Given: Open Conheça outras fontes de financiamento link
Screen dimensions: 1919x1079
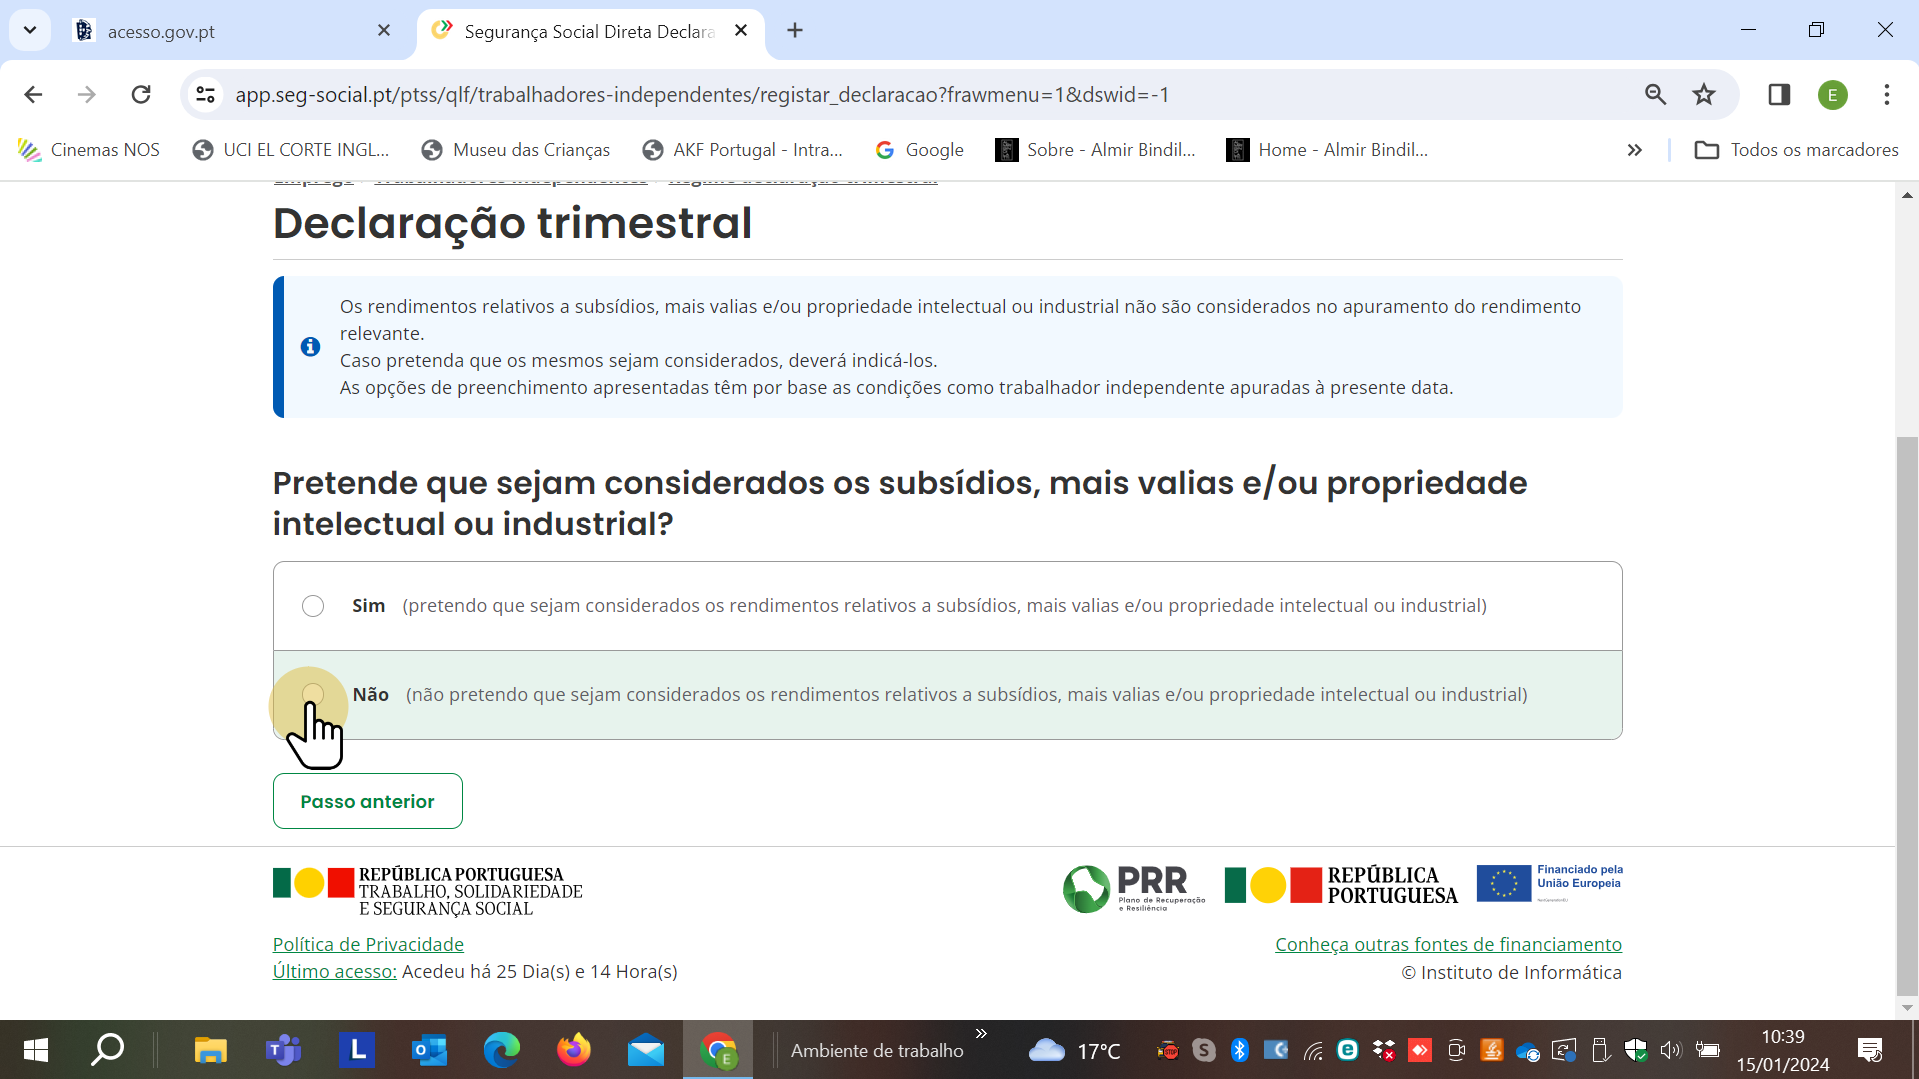Looking at the screenshot, I should click(1448, 944).
